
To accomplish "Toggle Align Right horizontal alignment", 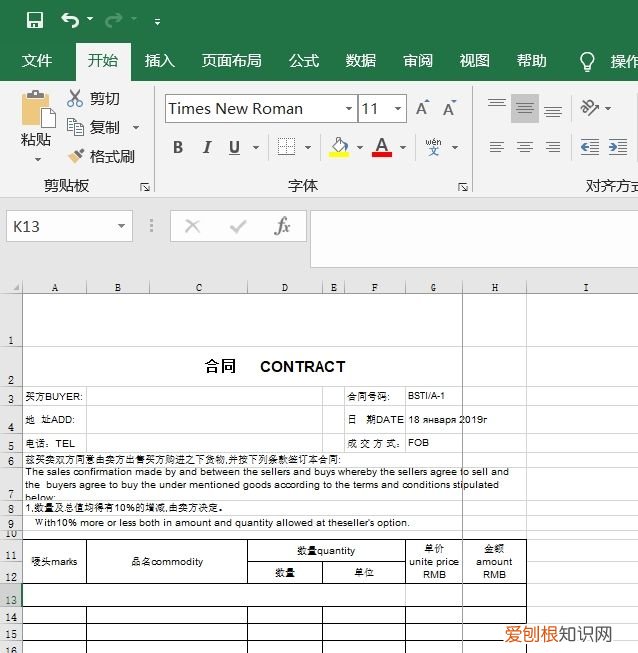I will [x=553, y=147].
